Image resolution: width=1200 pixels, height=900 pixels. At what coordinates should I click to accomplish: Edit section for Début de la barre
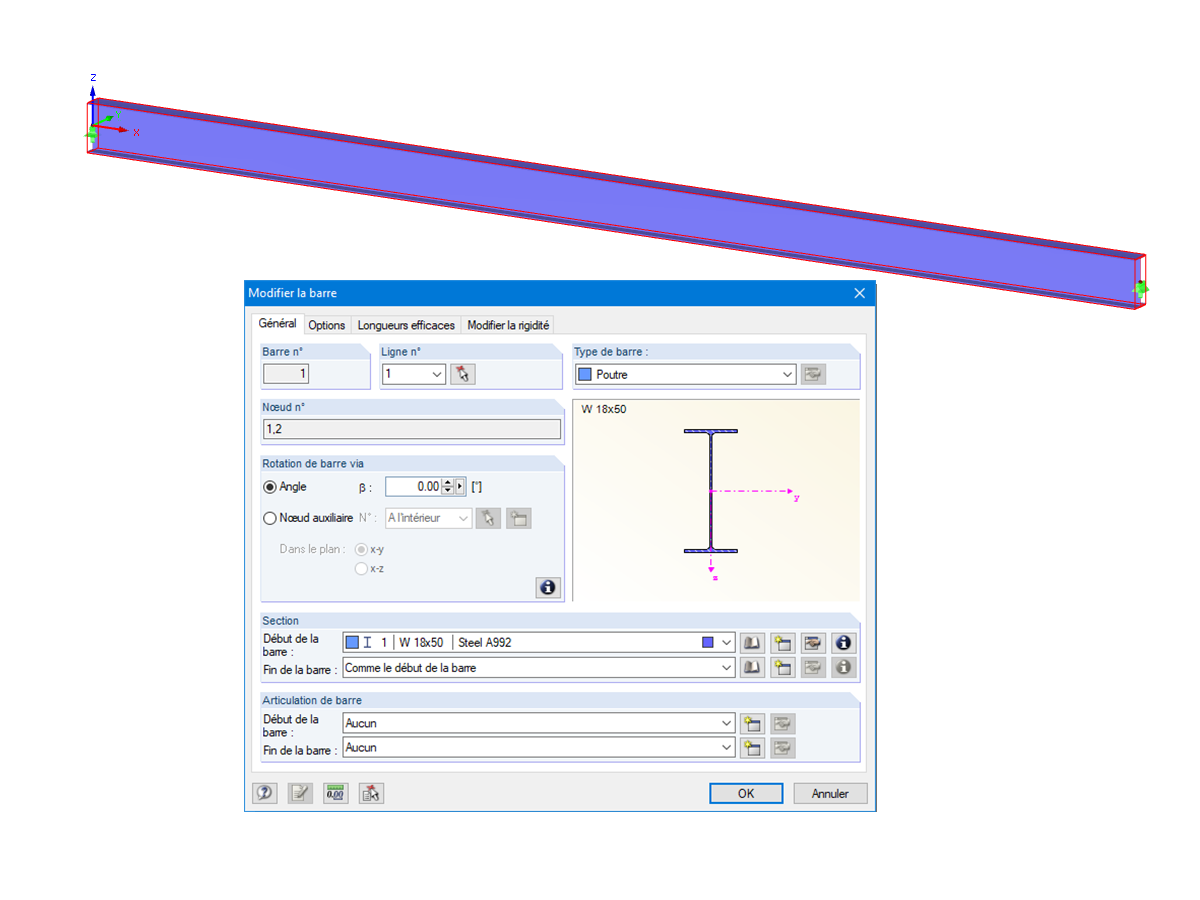[x=813, y=643]
